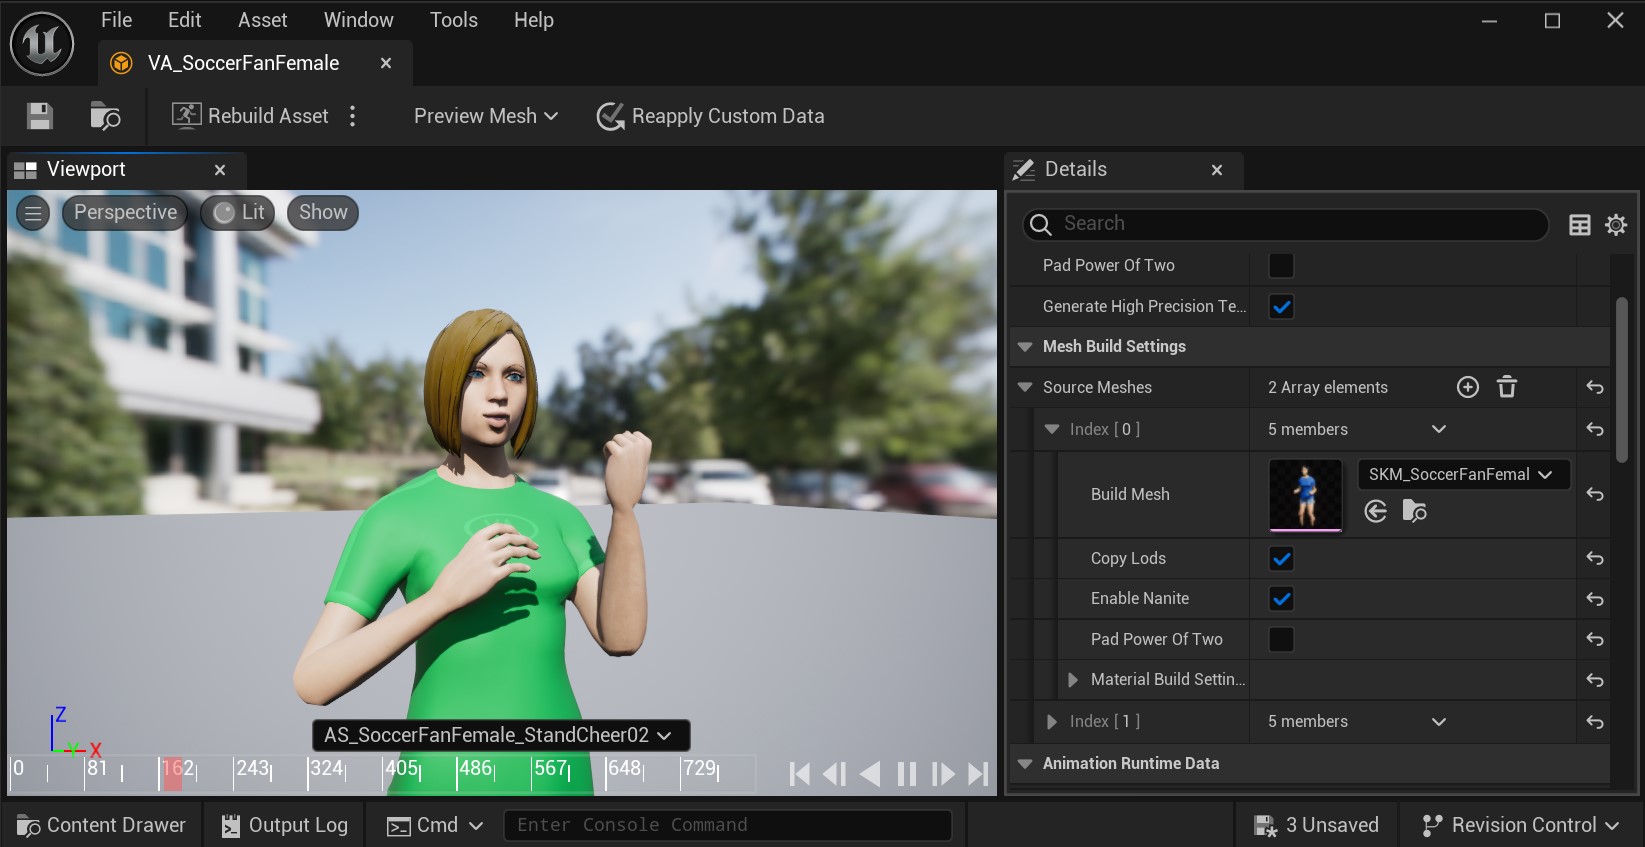Reset Index [1] to default
This screenshot has height=847, width=1645.
(x=1595, y=721)
